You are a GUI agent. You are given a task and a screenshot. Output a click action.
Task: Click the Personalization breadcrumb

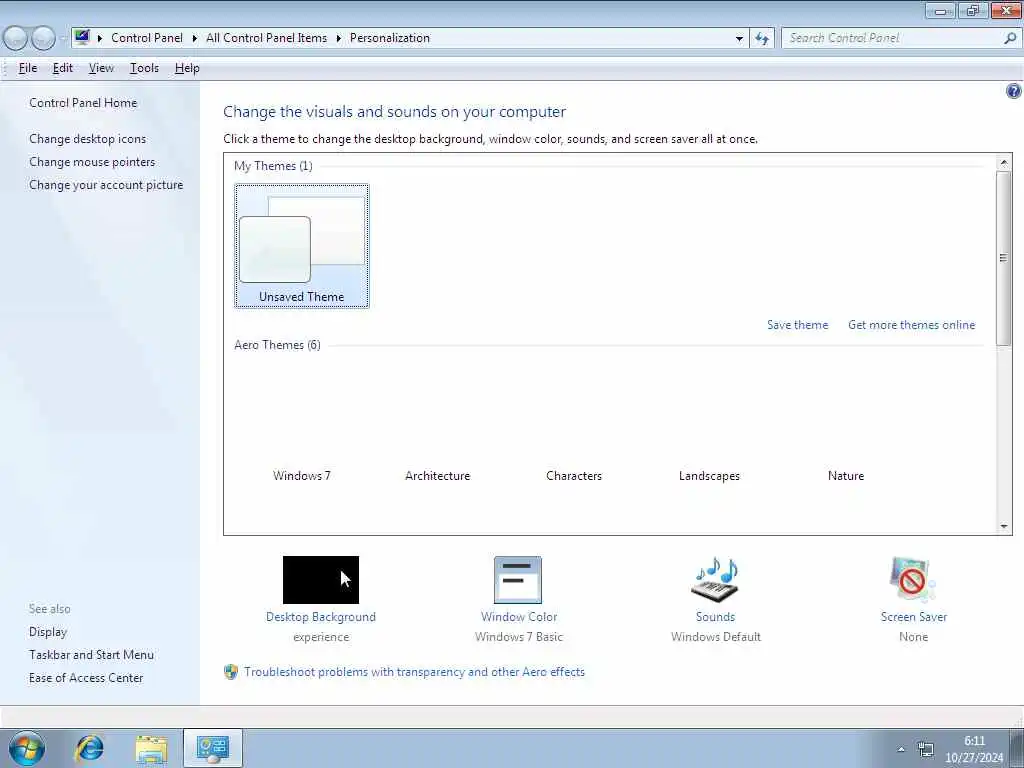click(390, 38)
